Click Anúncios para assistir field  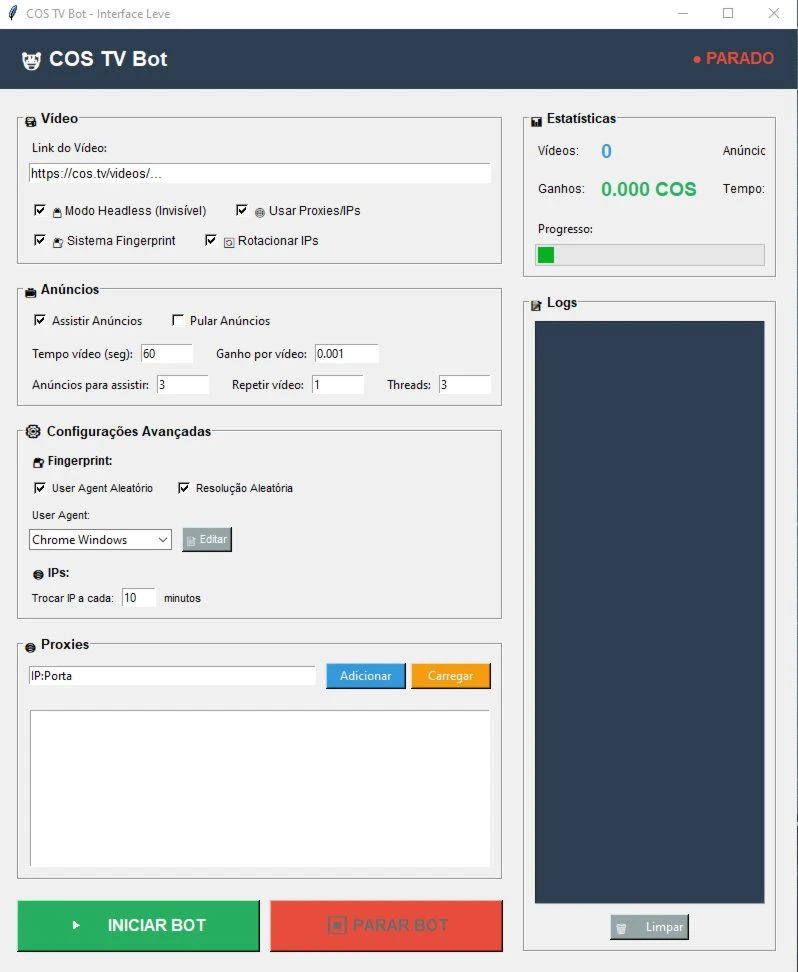(183, 385)
